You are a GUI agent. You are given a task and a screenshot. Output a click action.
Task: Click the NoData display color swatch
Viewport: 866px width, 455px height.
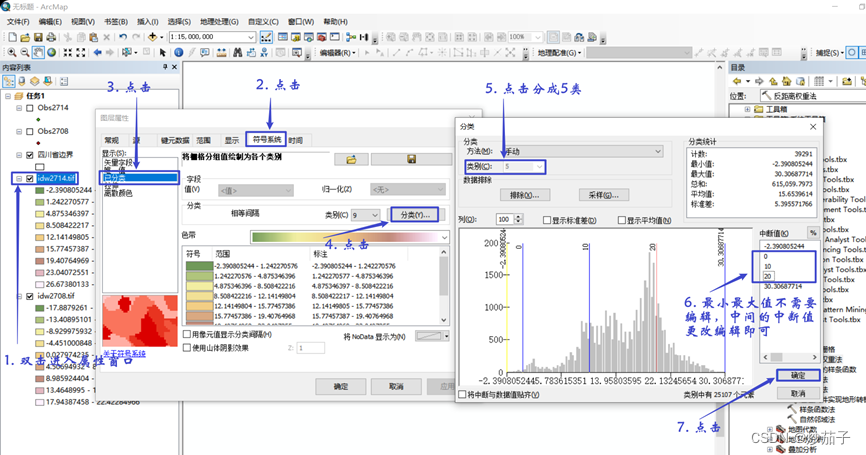pos(430,336)
